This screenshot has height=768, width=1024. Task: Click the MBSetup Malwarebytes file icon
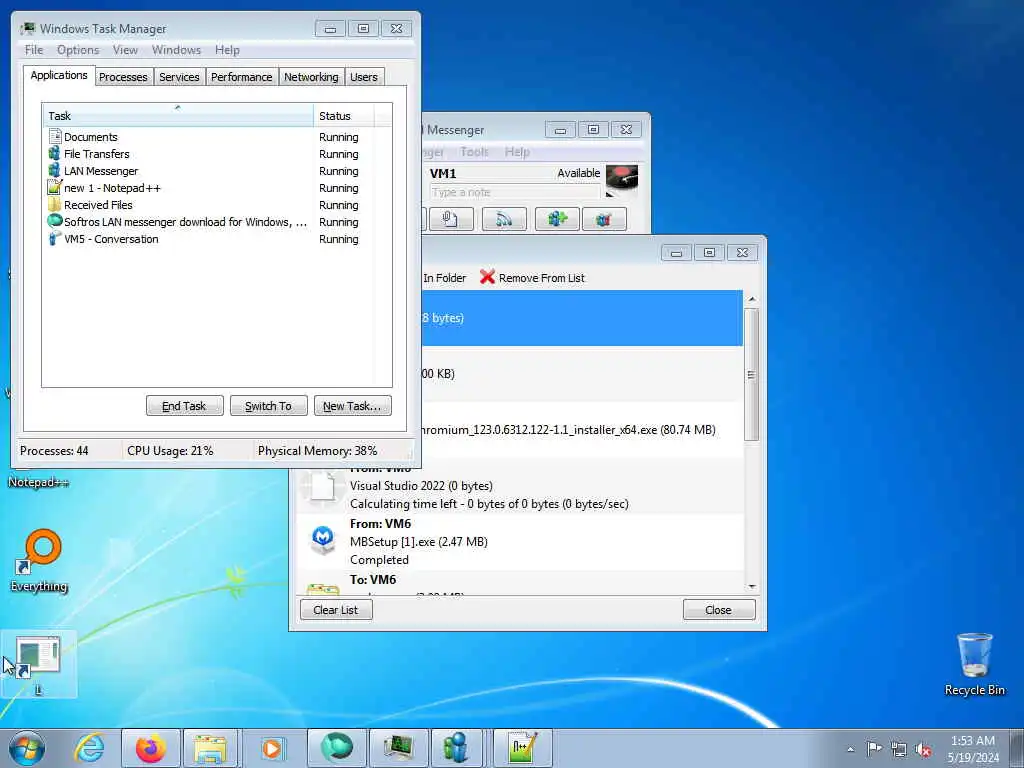323,540
